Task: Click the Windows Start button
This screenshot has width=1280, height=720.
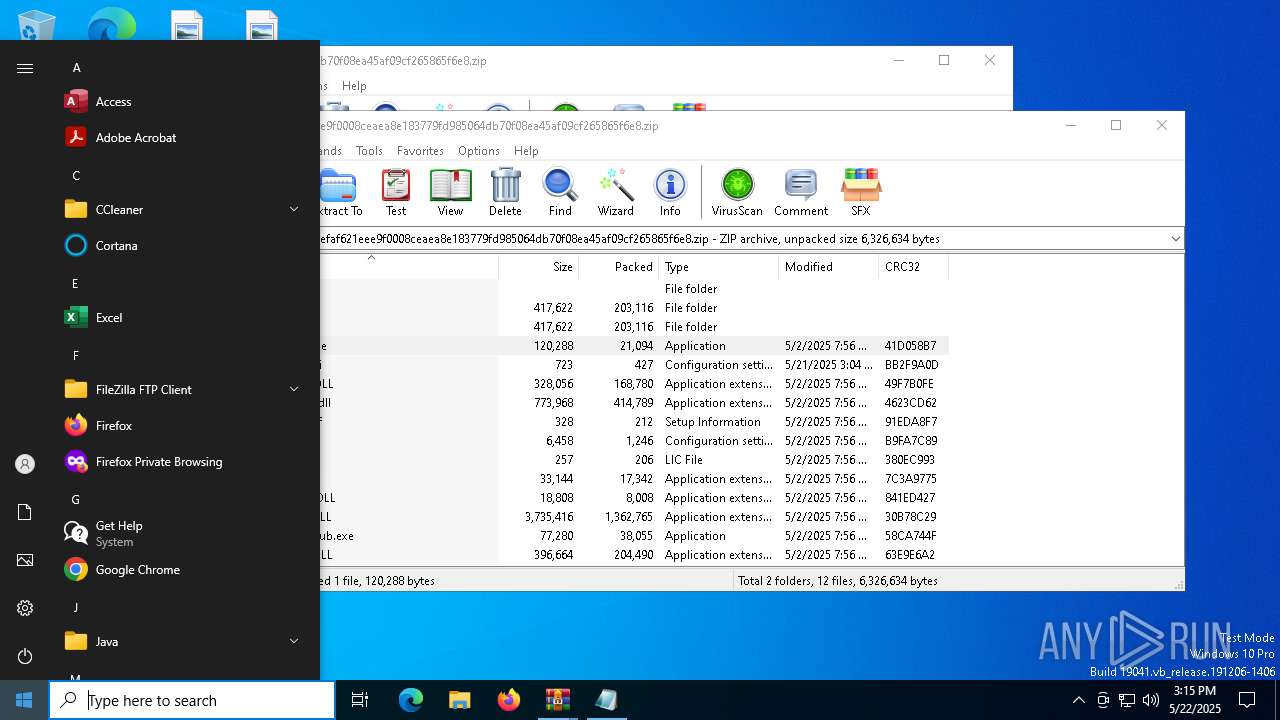Action: point(24,700)
